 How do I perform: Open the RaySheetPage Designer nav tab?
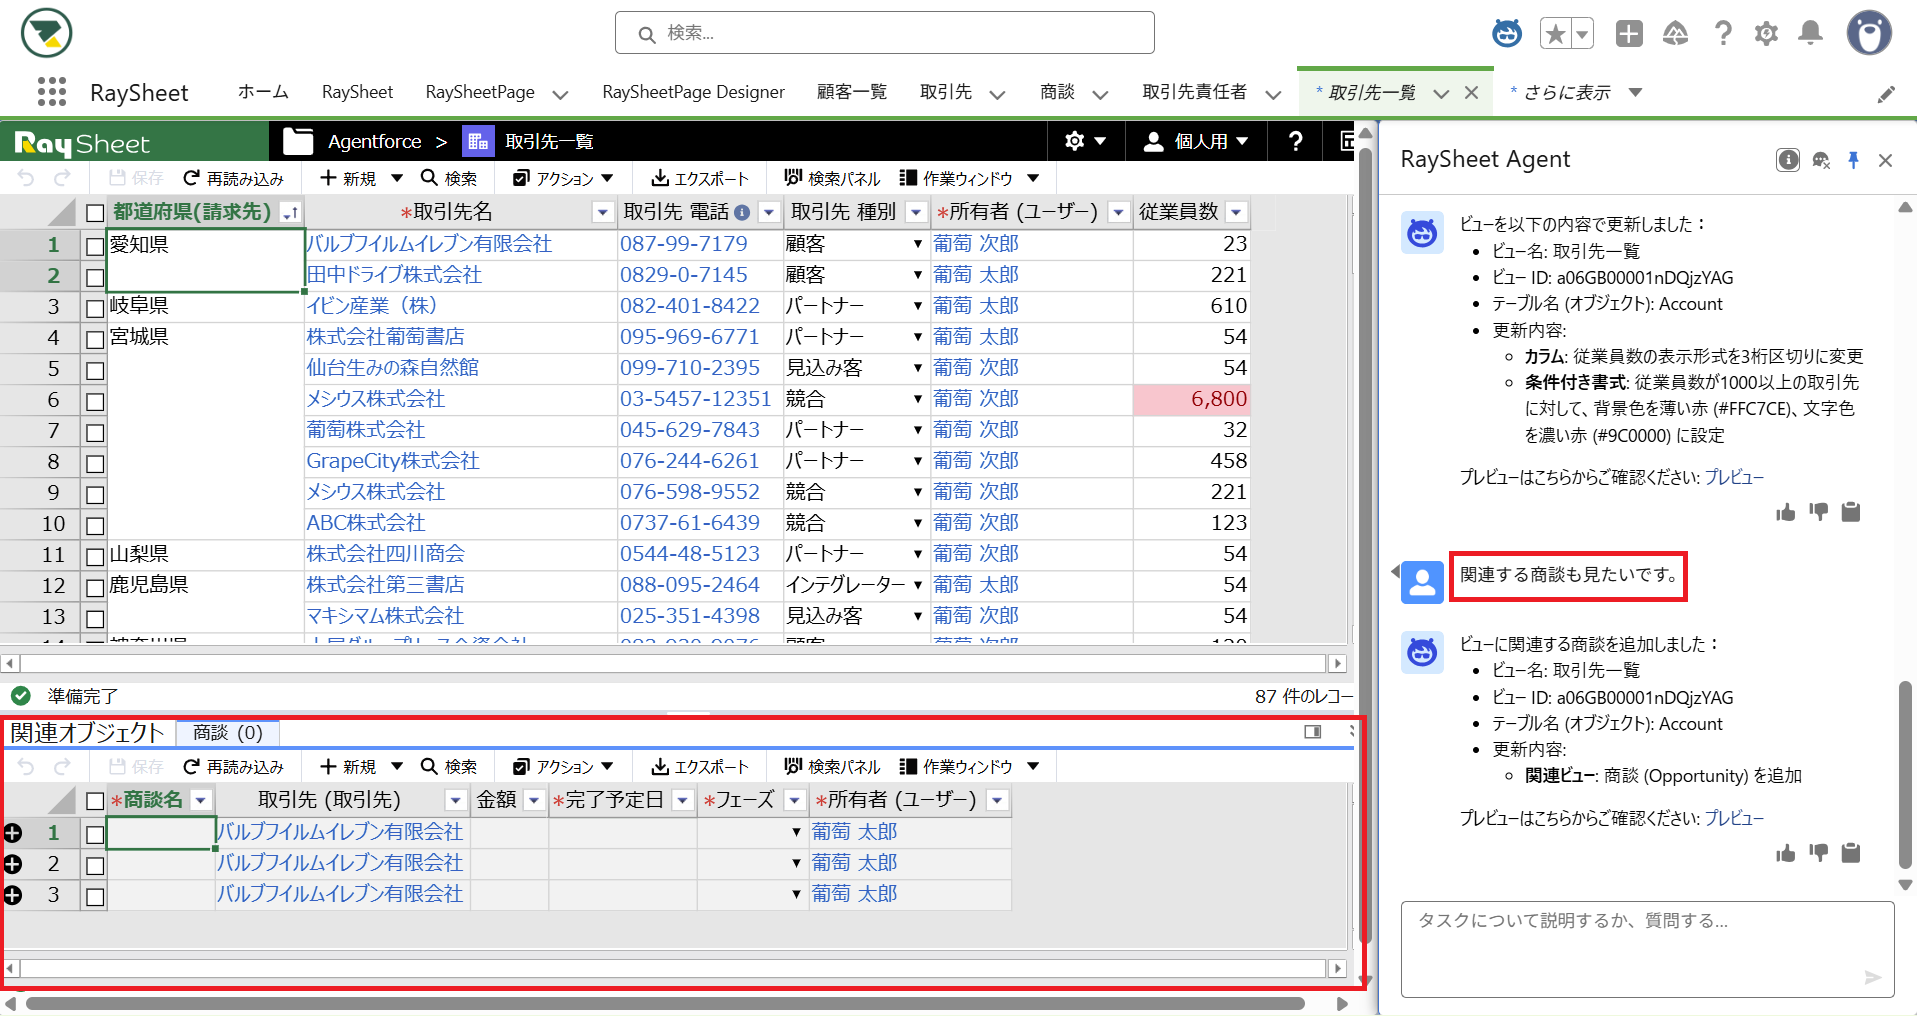tap(693, 92)
